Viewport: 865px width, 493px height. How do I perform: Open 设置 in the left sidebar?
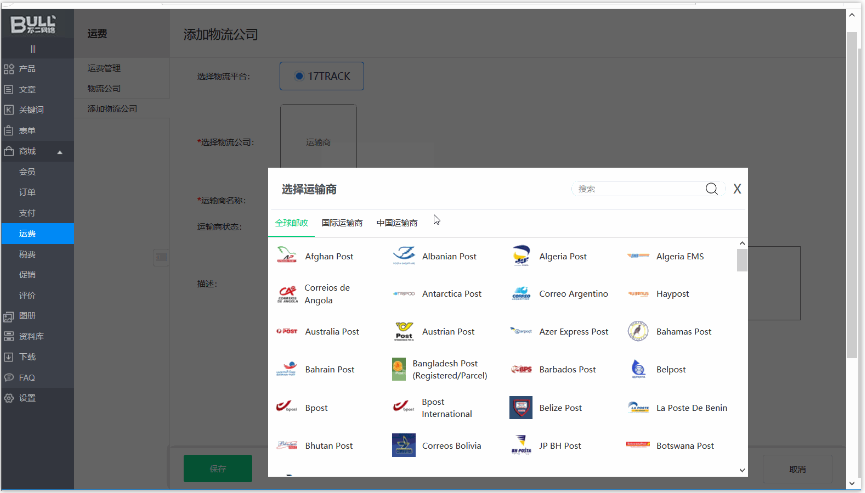[x=27, y=398]
